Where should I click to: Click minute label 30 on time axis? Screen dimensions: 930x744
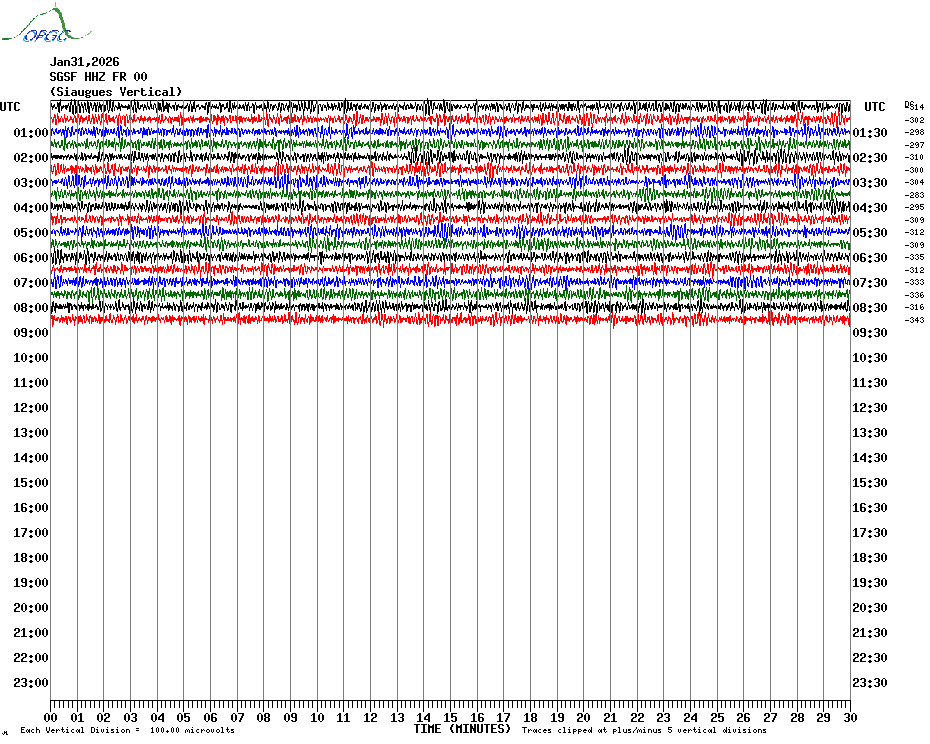(851, 717)
